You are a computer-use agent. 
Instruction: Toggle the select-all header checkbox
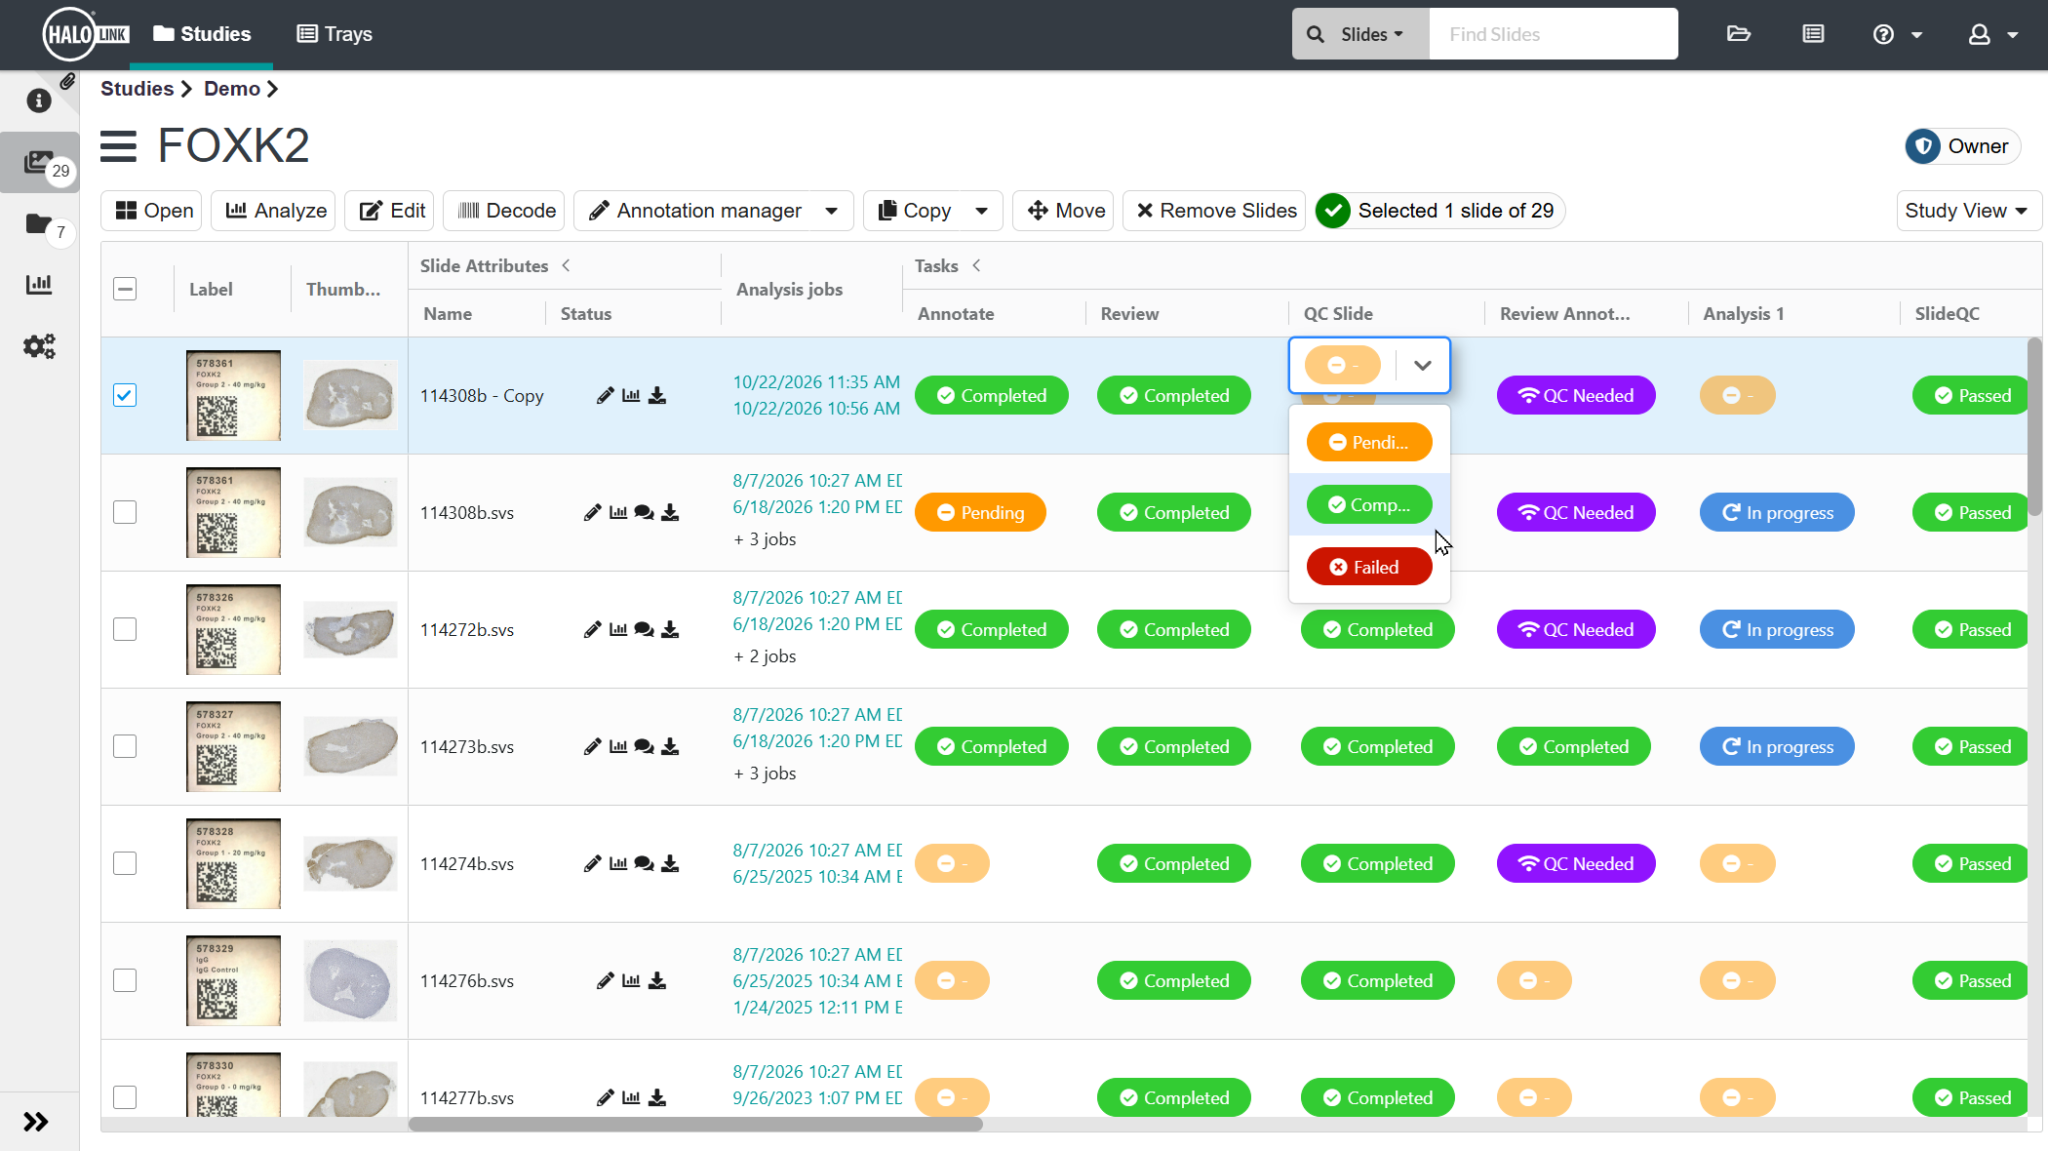[x=125, y=289]
